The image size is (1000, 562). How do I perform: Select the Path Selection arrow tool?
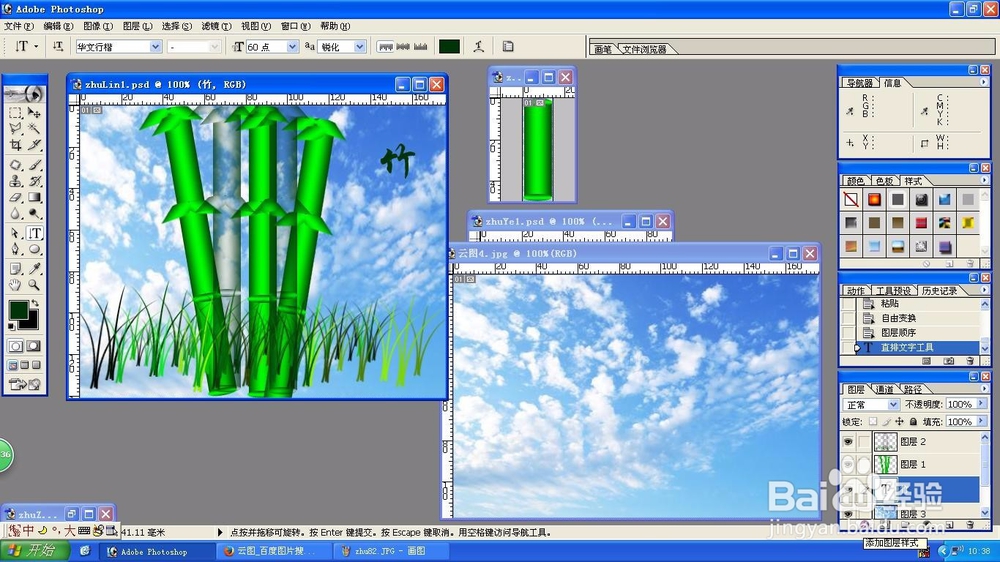(x=15, y=233)
